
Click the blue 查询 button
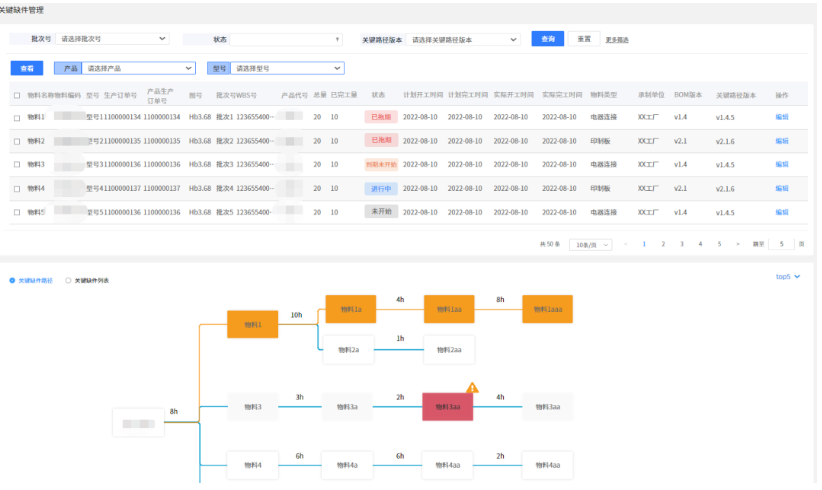547,40
